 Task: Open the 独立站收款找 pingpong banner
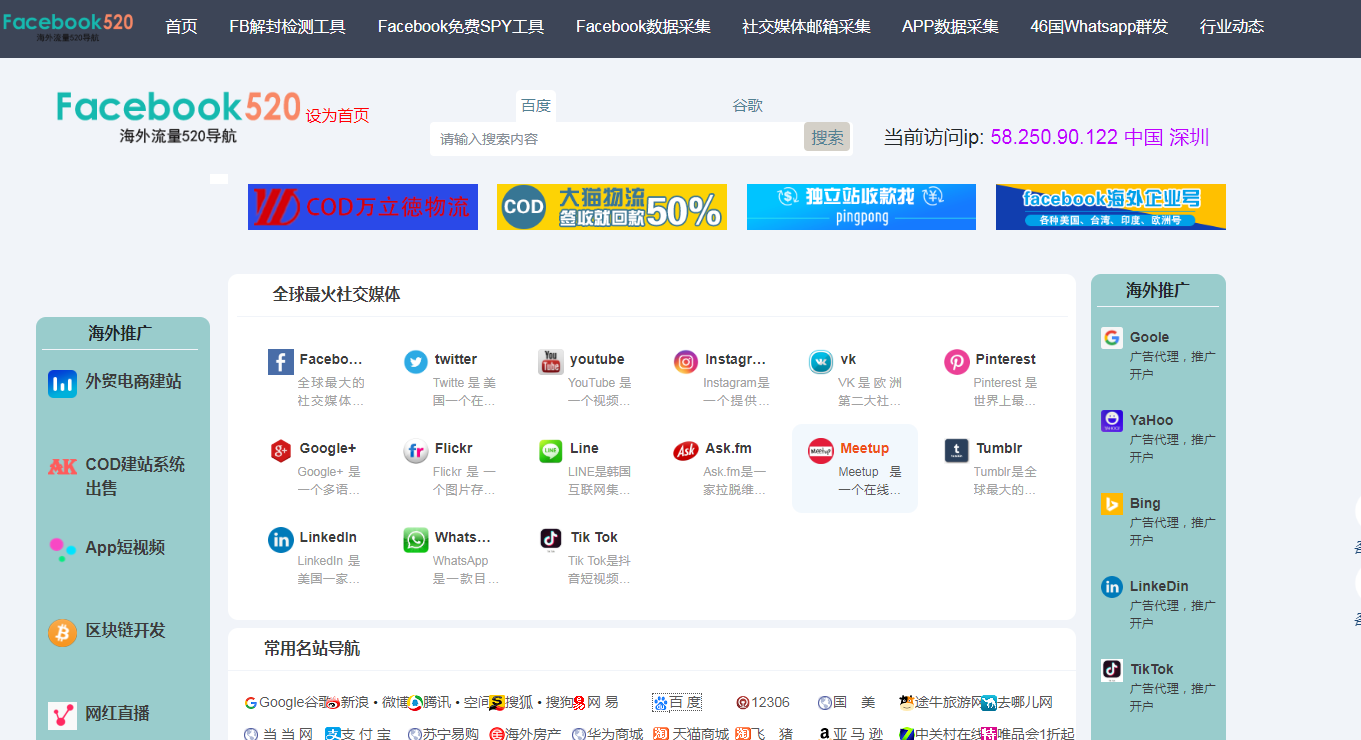861,207
